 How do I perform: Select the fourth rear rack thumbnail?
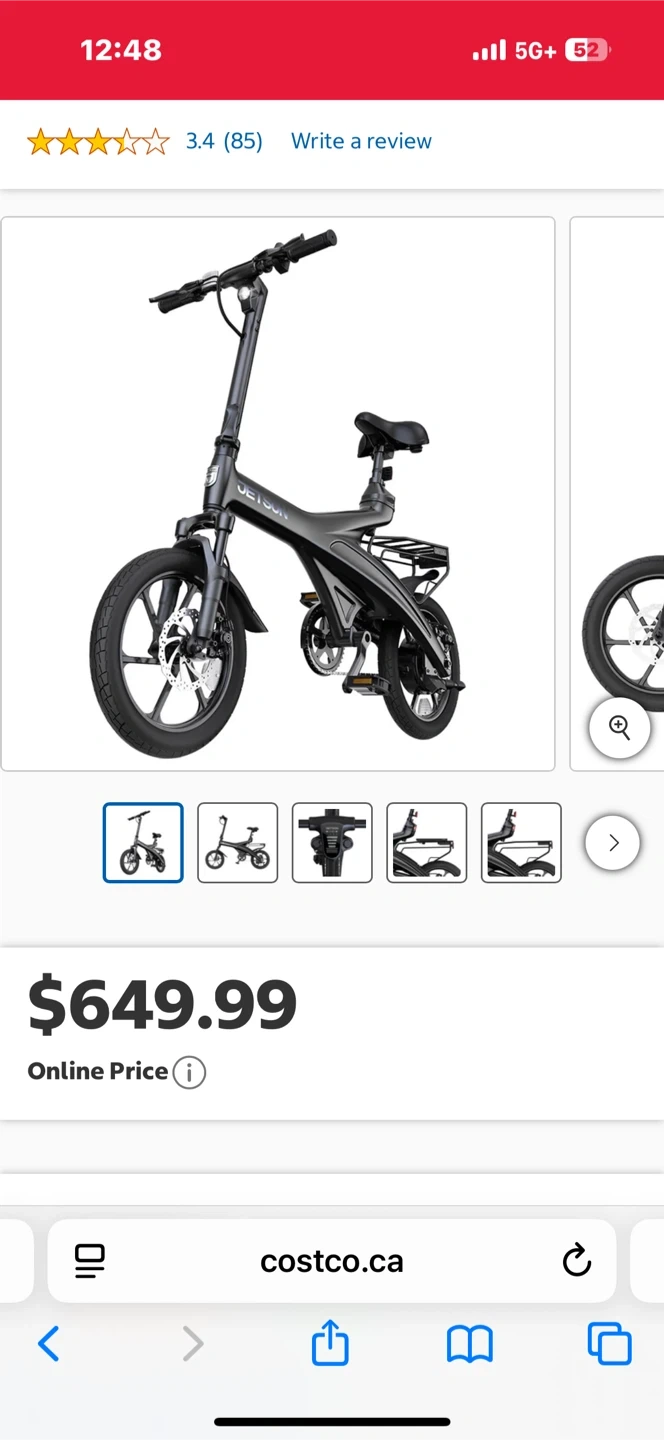[427, 843]
